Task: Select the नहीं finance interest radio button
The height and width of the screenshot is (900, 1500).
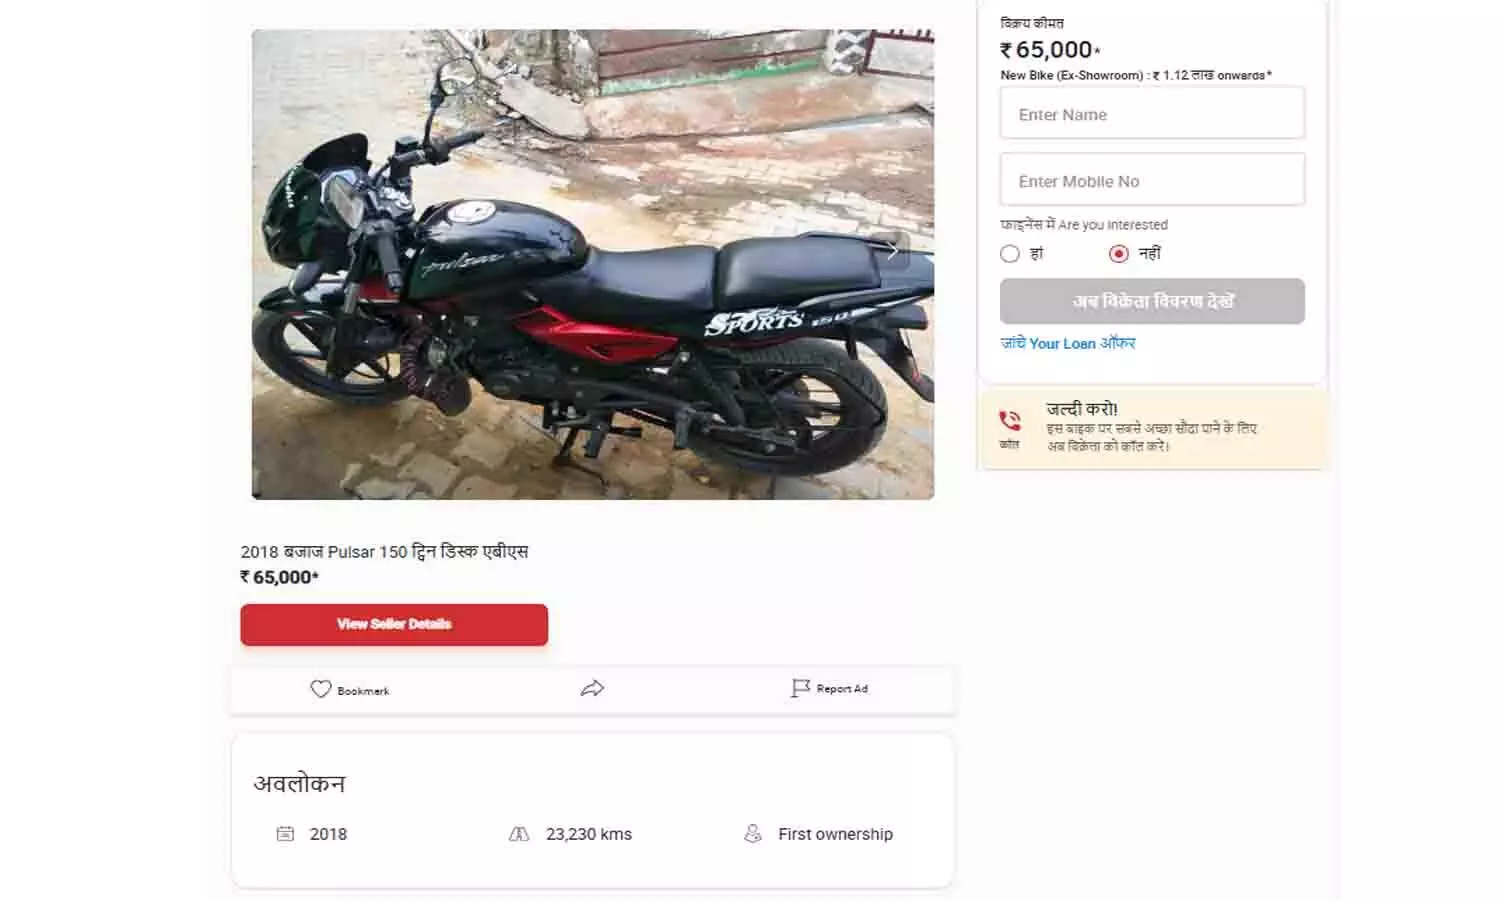Action: 1119,254
